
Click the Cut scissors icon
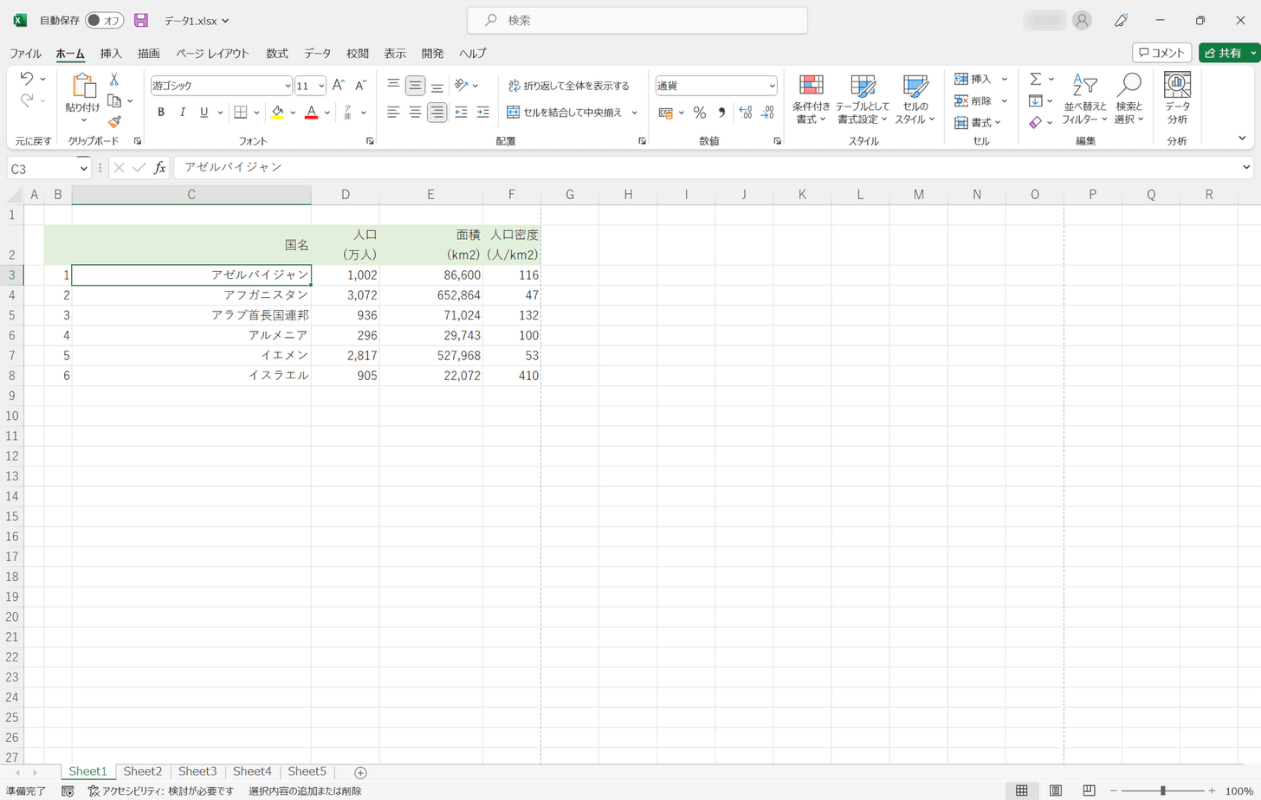coord(114,80)
